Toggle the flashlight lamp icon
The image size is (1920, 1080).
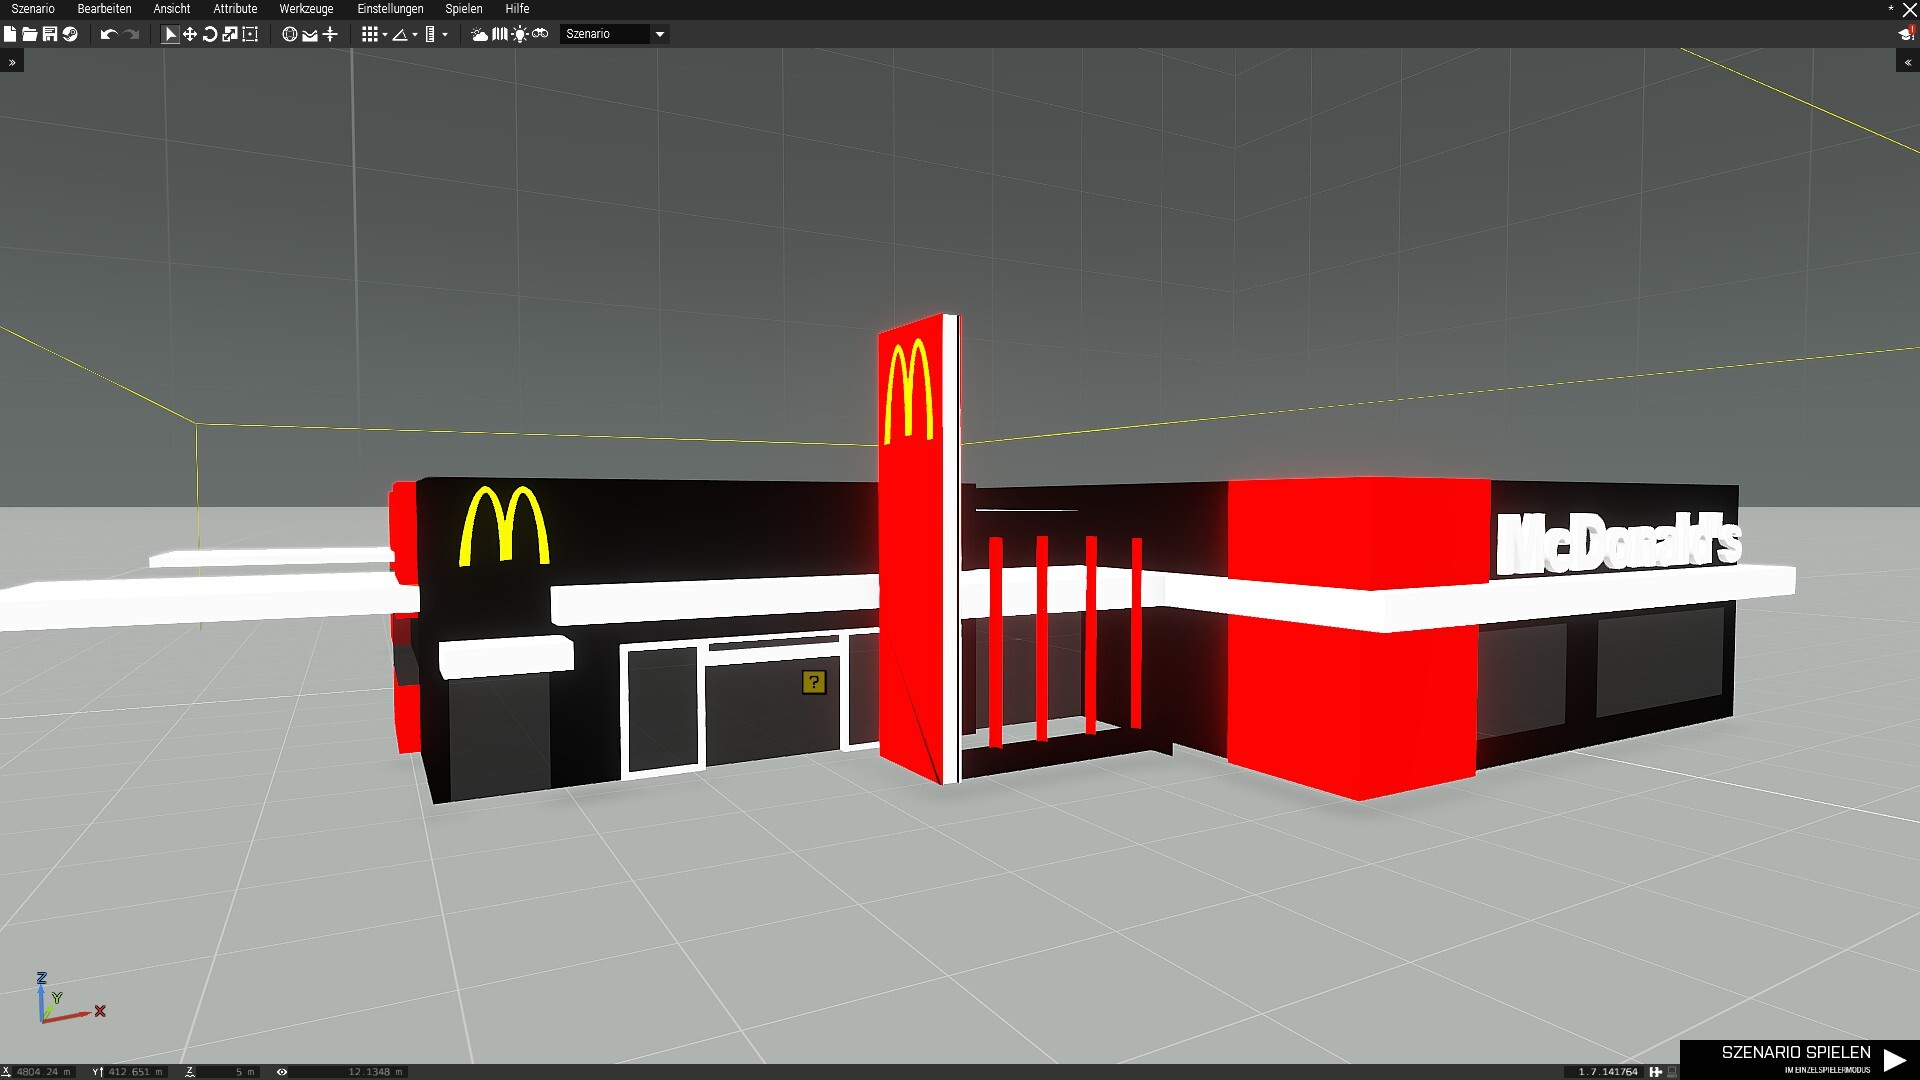pyautogui.click(x=520, y=34)
